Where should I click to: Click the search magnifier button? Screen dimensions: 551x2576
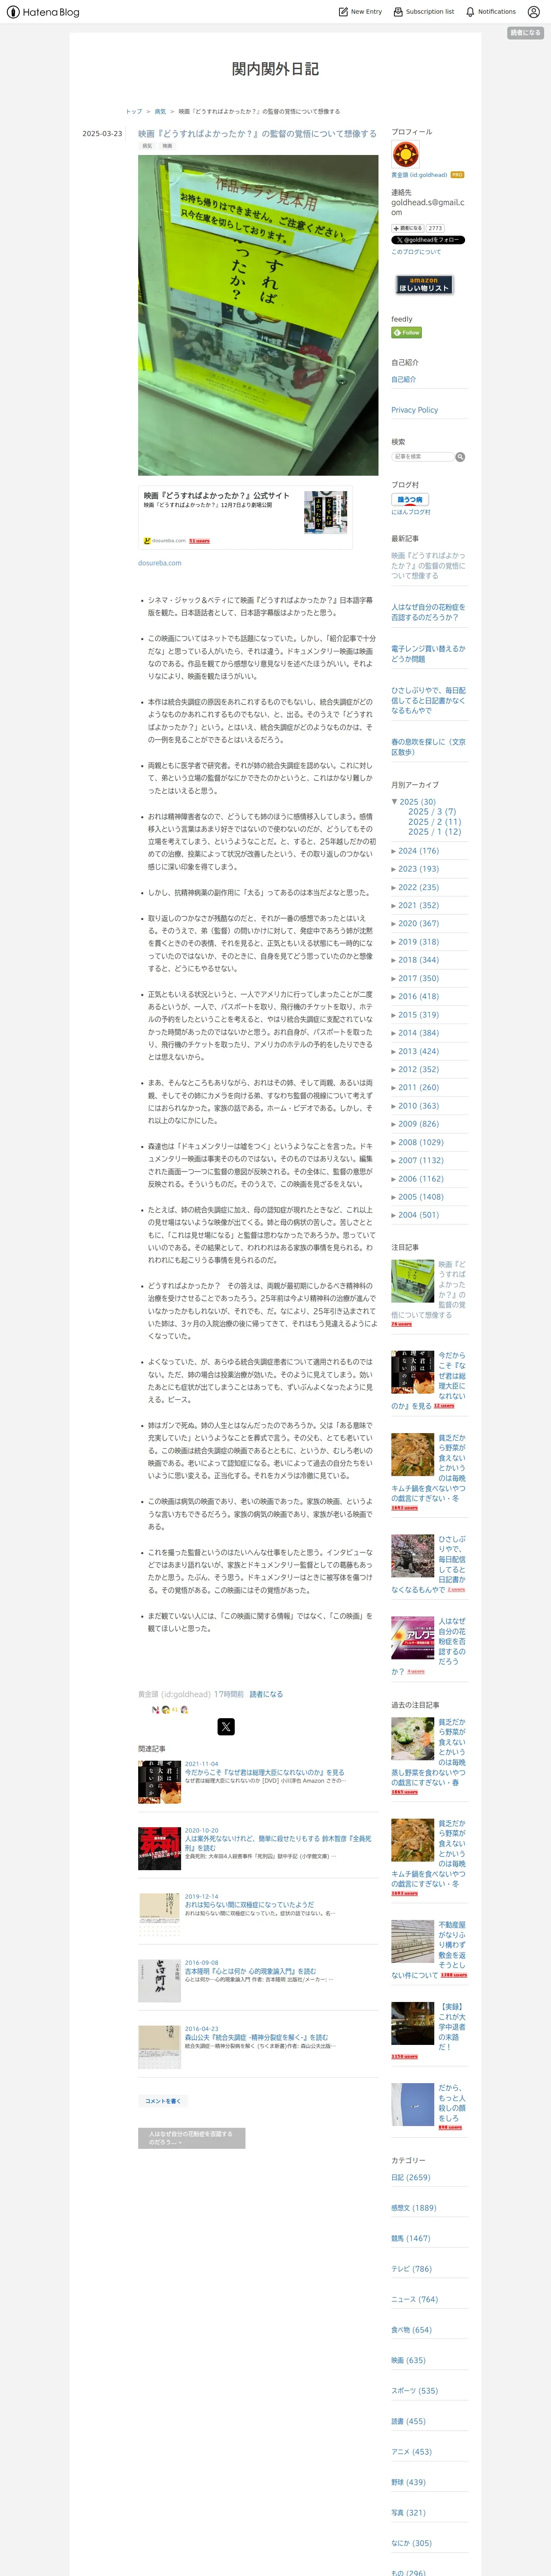point(460,457)
